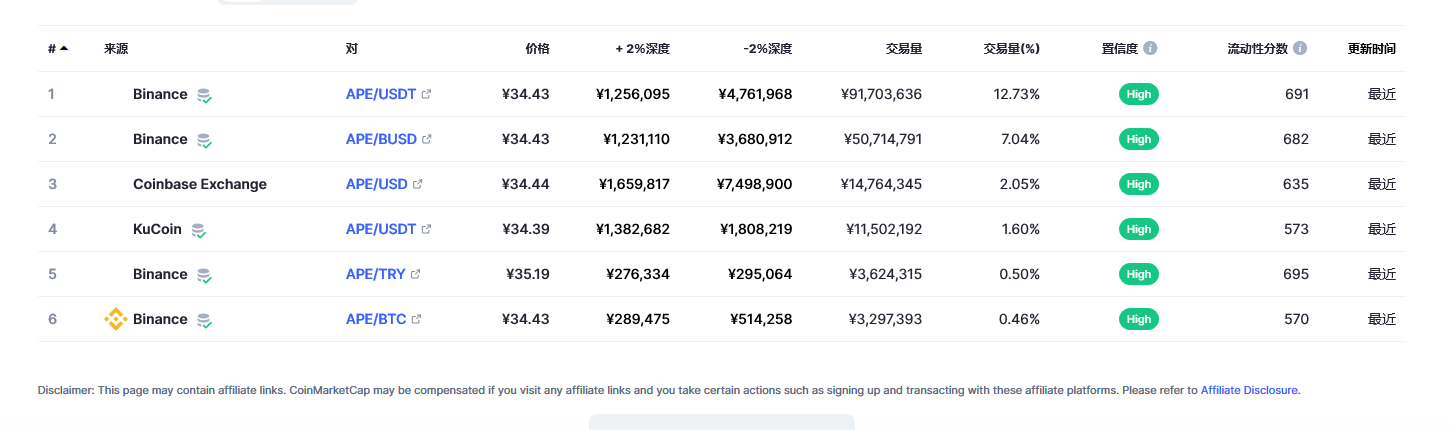Click the external-link icon beside APE/USD
The height and width of the screenshot is (430, 1450).
click(x=418, y=184)
